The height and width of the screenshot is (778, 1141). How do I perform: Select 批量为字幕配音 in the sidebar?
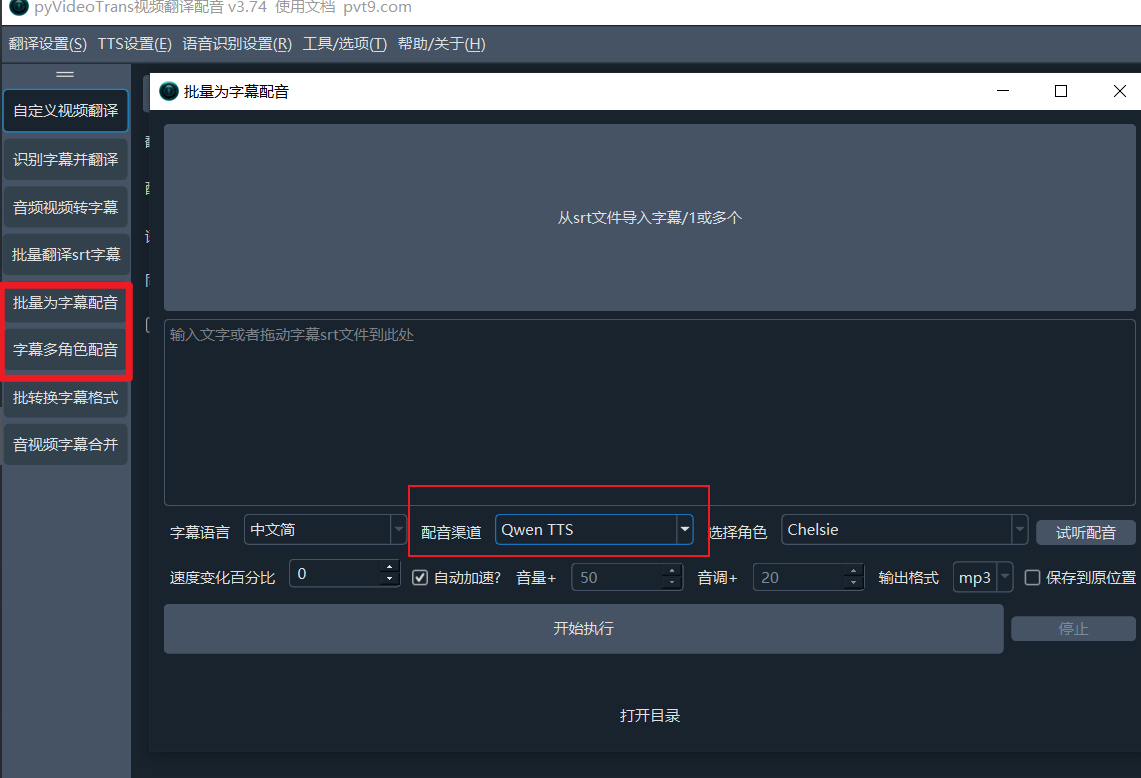tap(65, 303)
